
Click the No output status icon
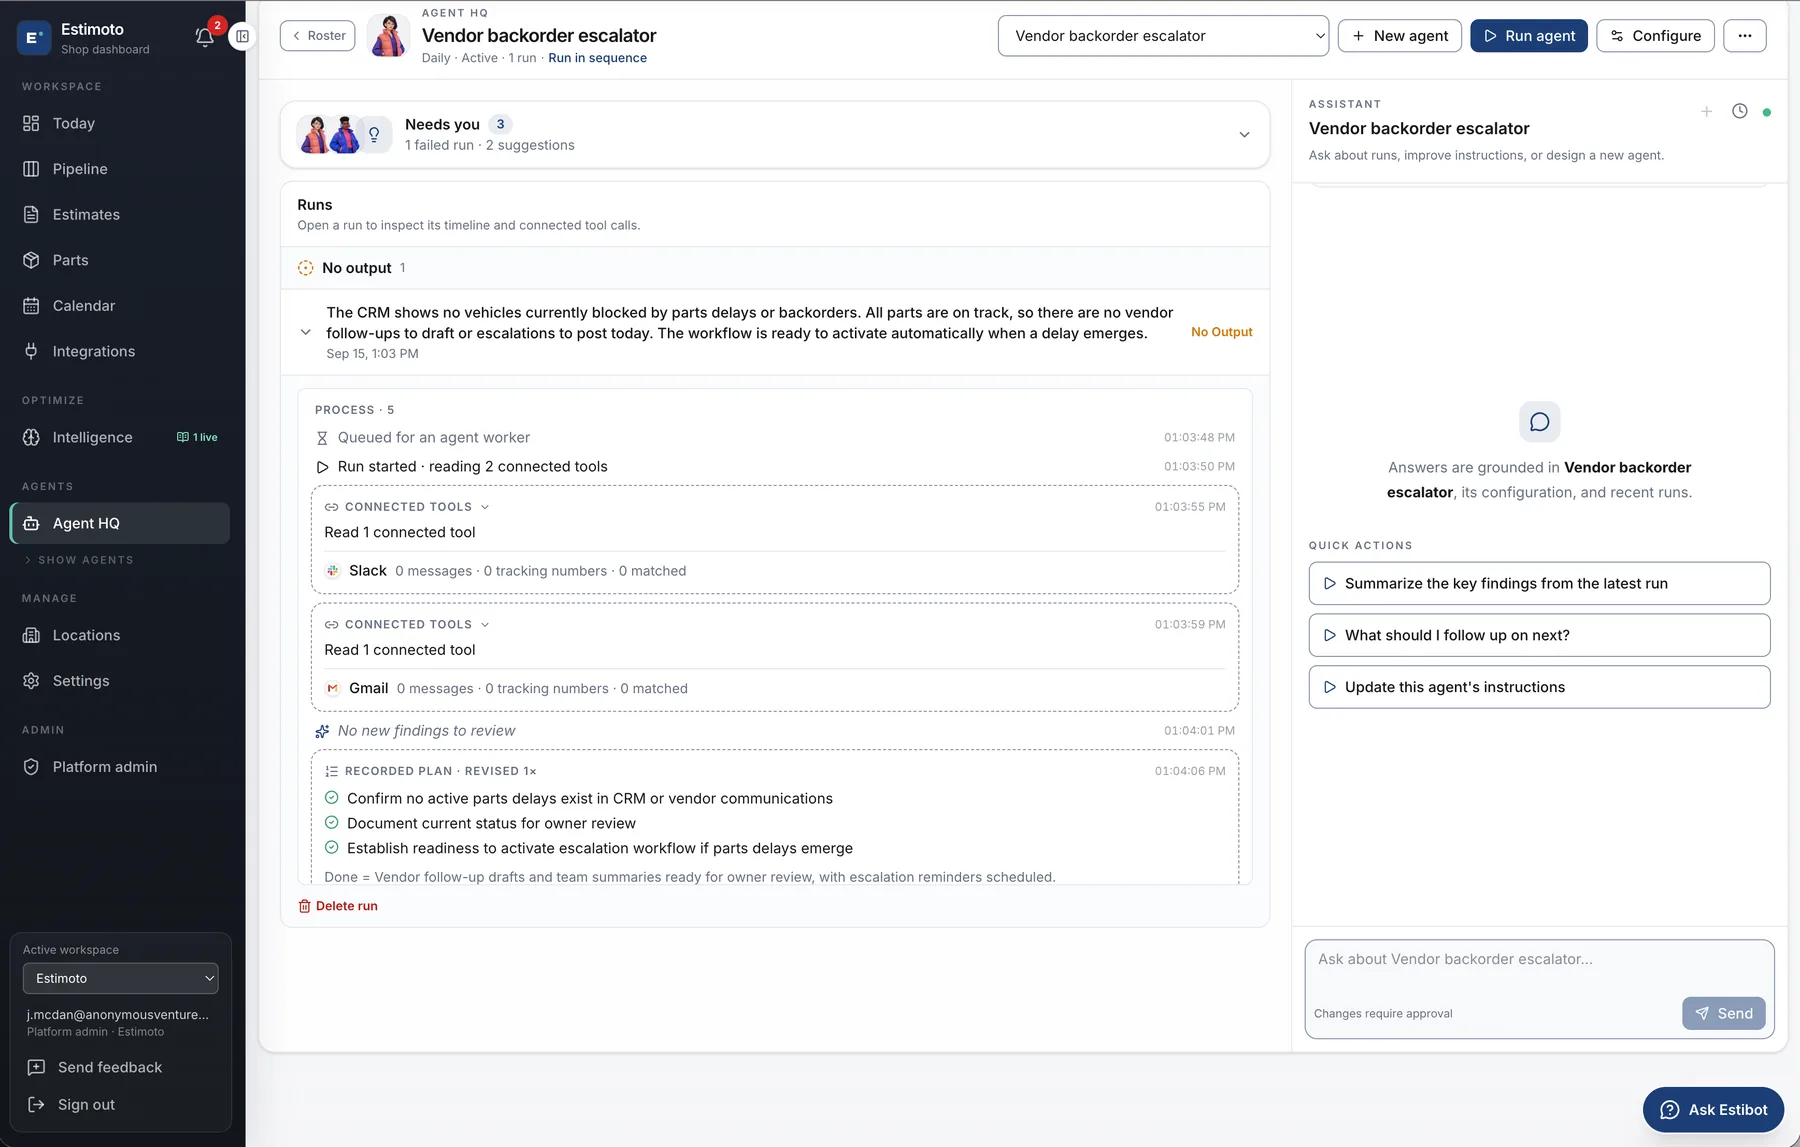[x=306, y=268]
